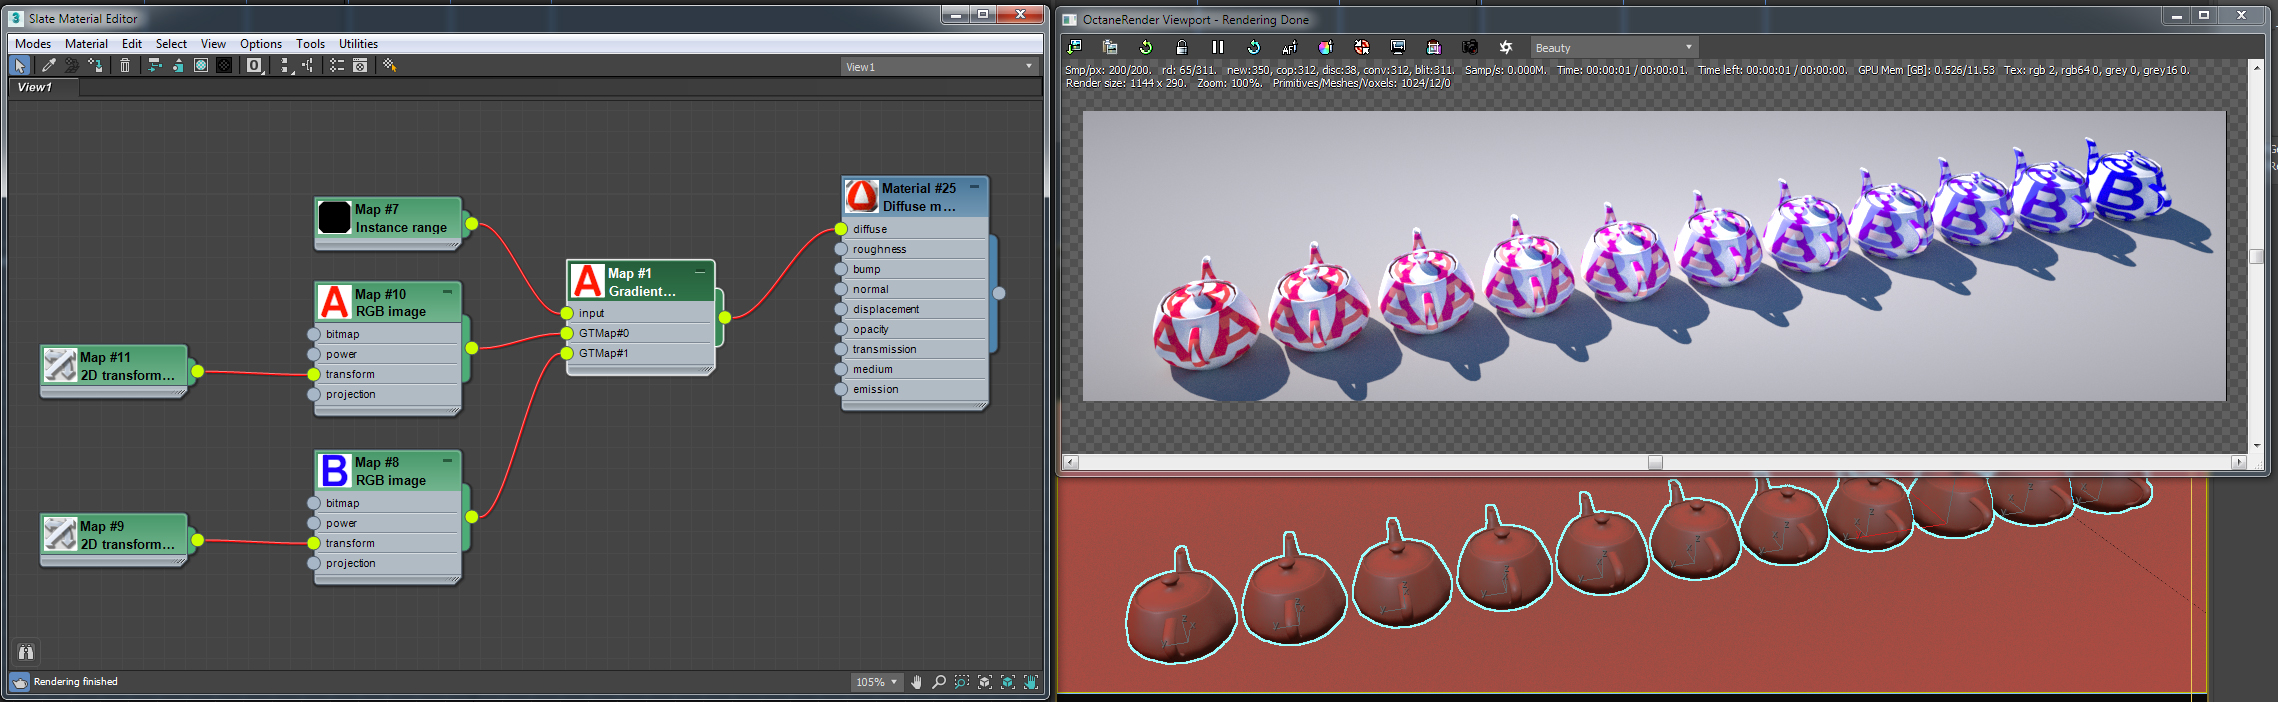Click Octane viewport vertical scrollbar thumb
2278x702 pixels.
2256,256
